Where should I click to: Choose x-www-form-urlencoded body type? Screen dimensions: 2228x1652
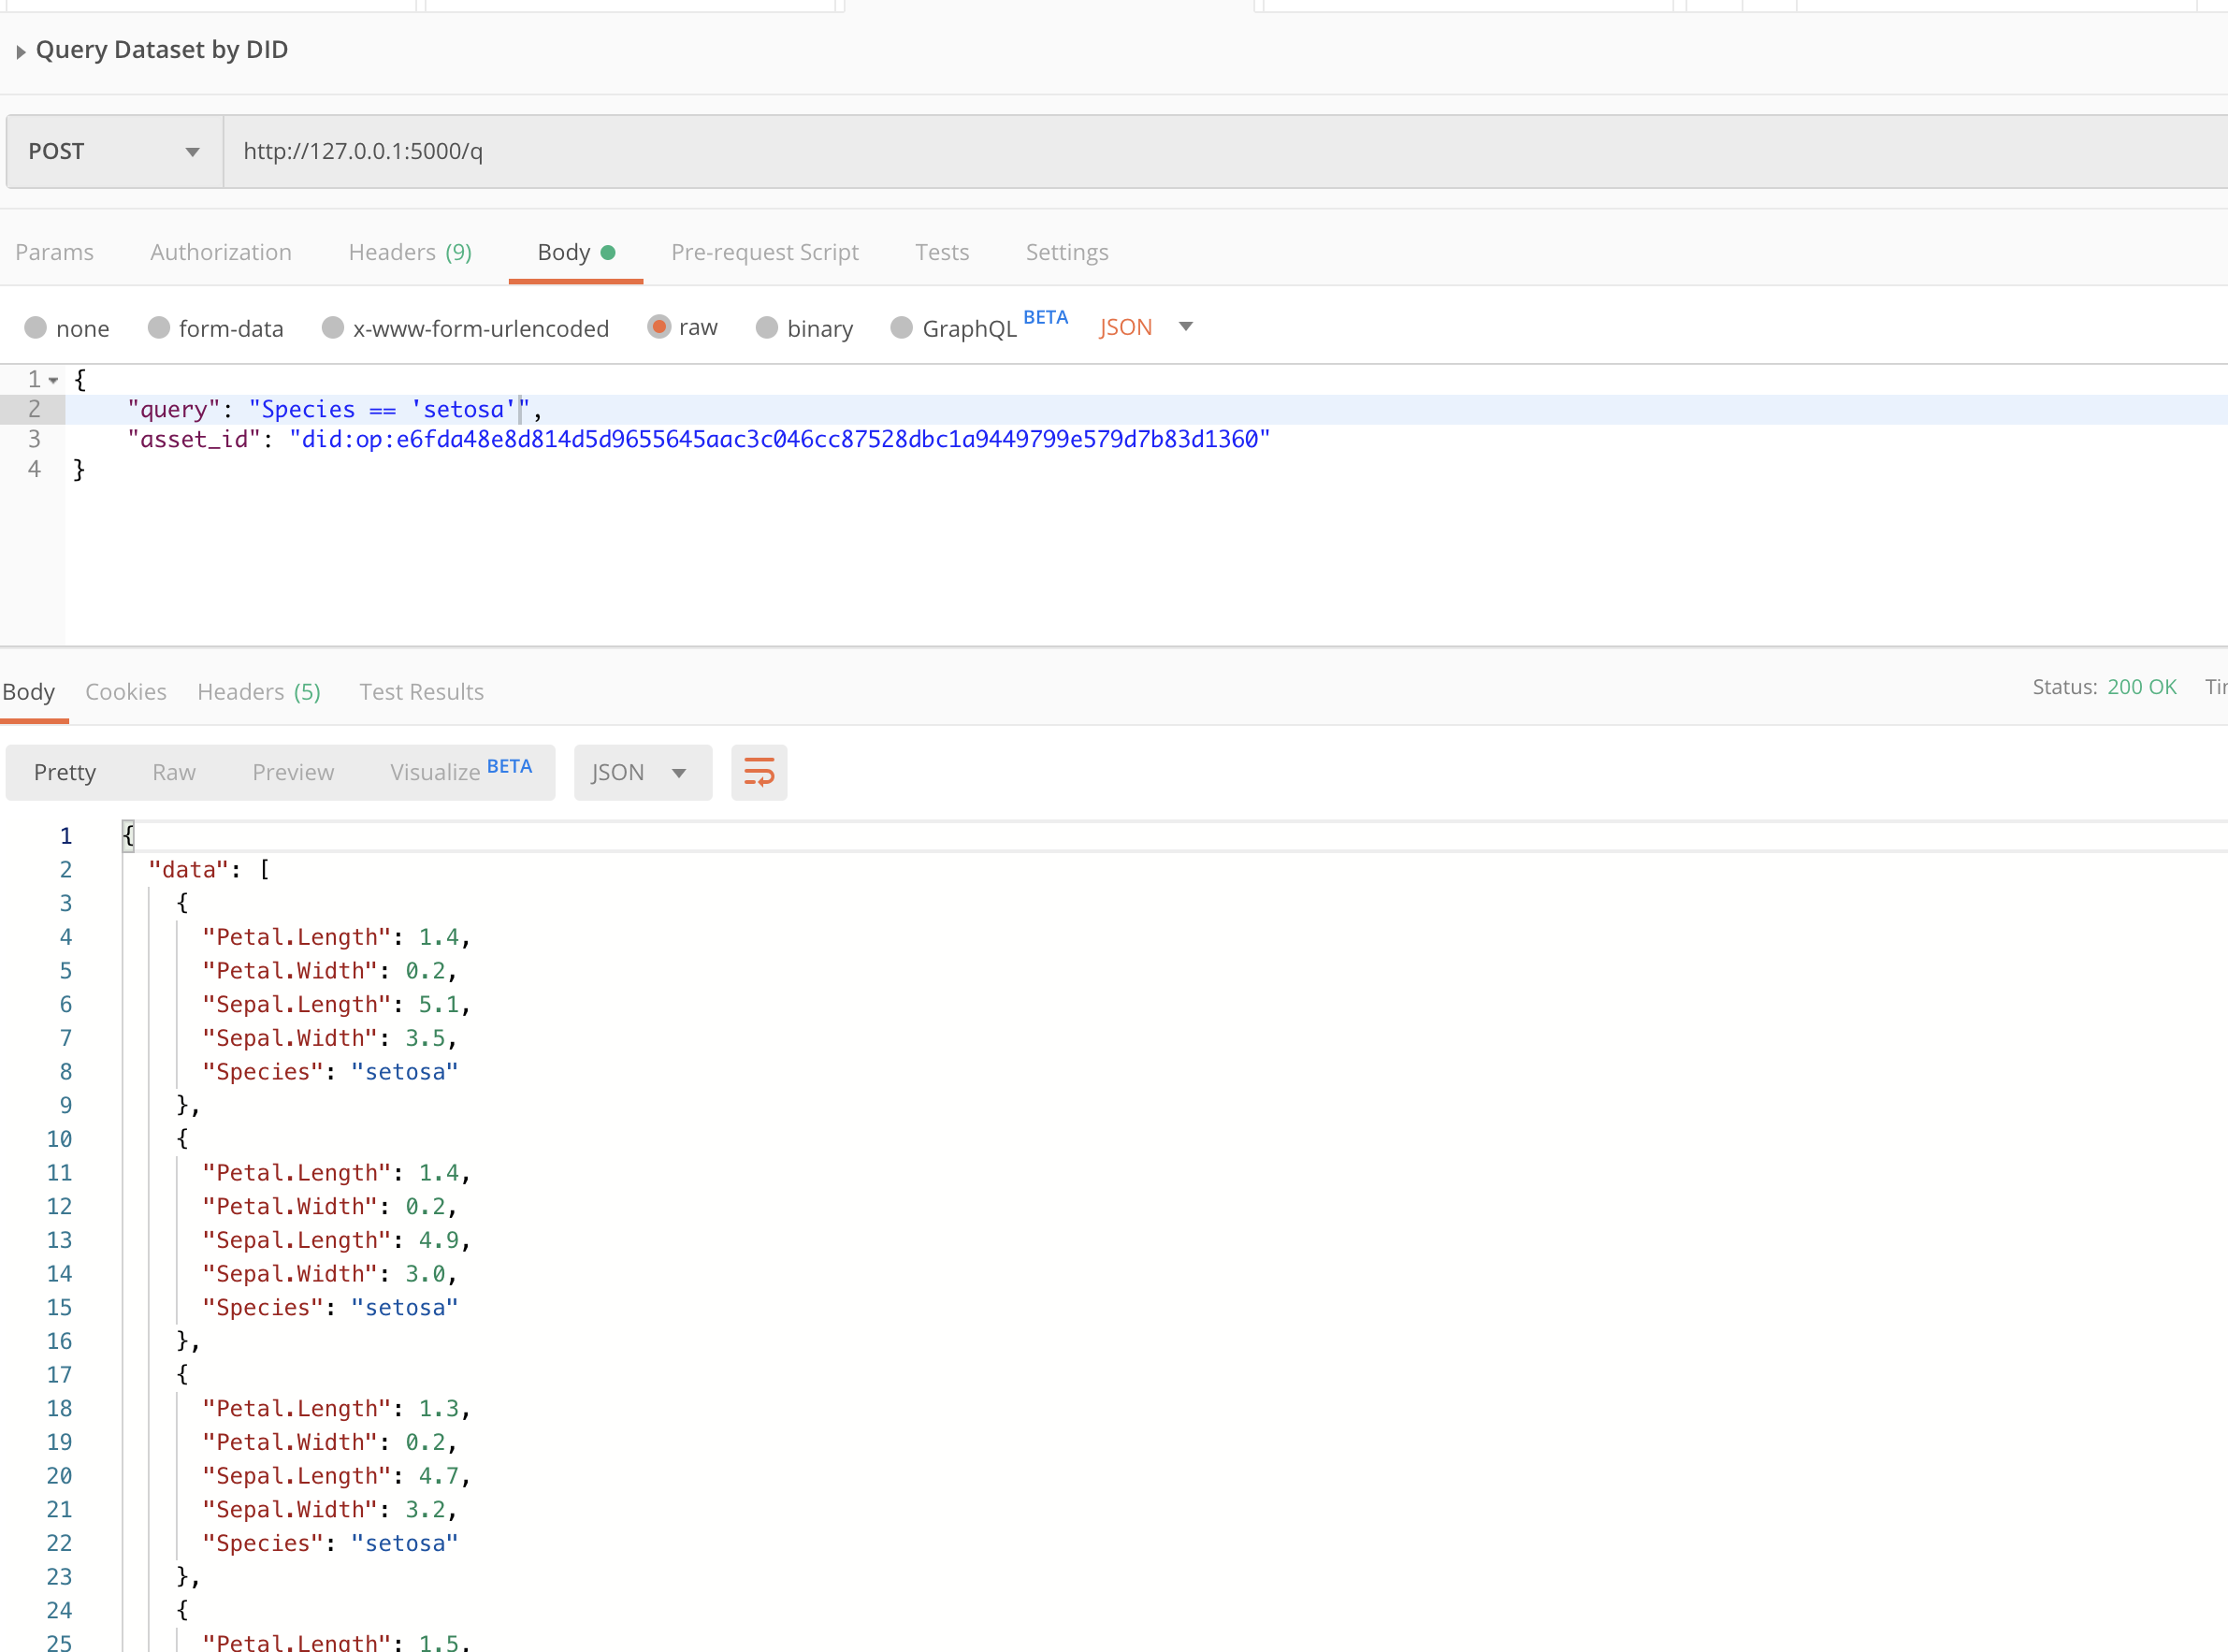pos(333,328)
